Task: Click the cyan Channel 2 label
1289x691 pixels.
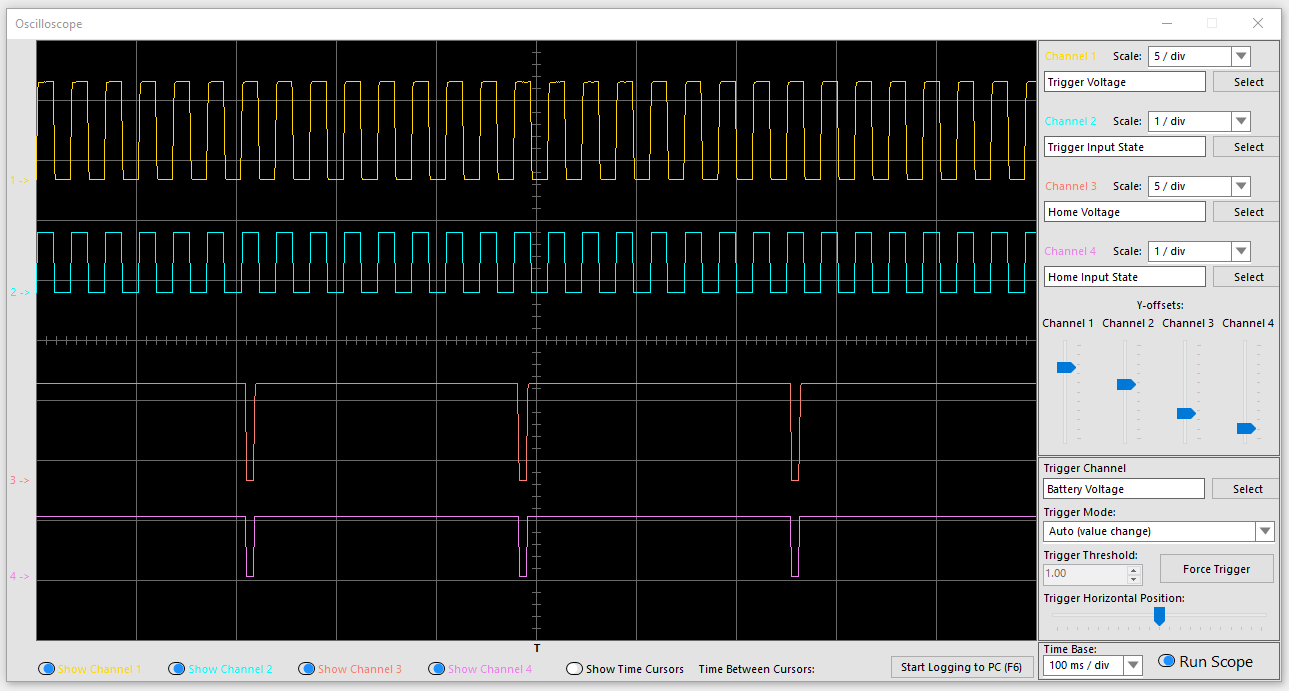Action: point(1070,122)
